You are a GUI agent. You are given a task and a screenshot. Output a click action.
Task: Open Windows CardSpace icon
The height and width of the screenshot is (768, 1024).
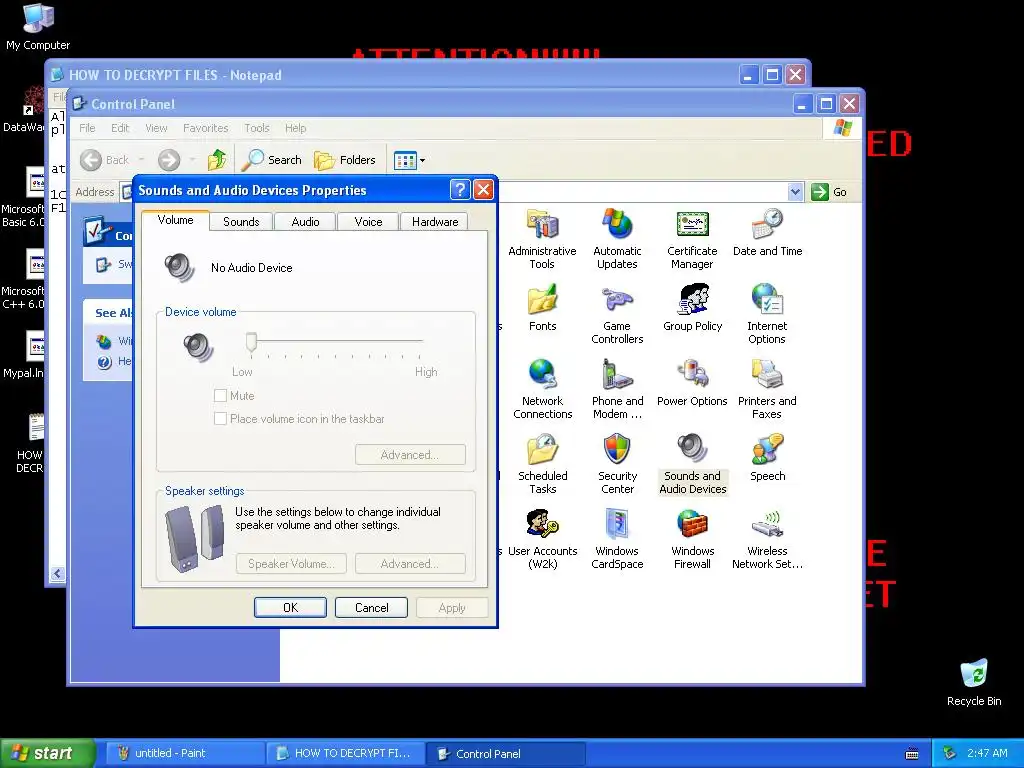617,539
